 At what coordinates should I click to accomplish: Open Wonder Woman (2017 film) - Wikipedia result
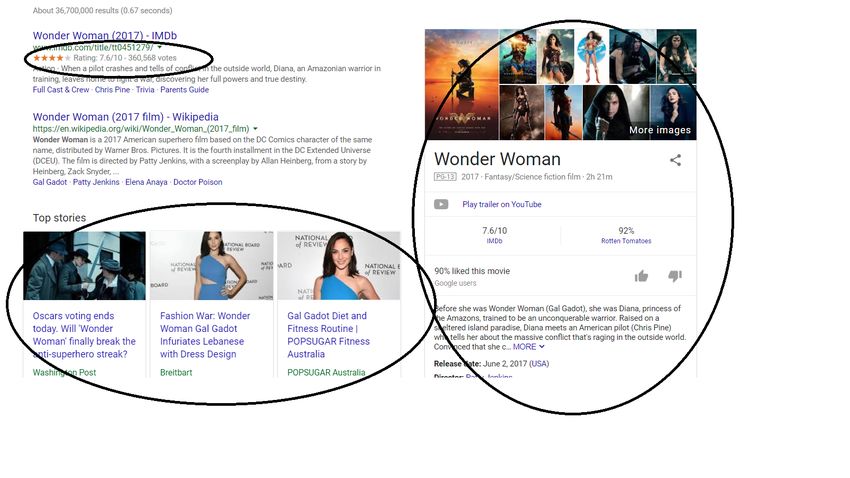point(125,117)
